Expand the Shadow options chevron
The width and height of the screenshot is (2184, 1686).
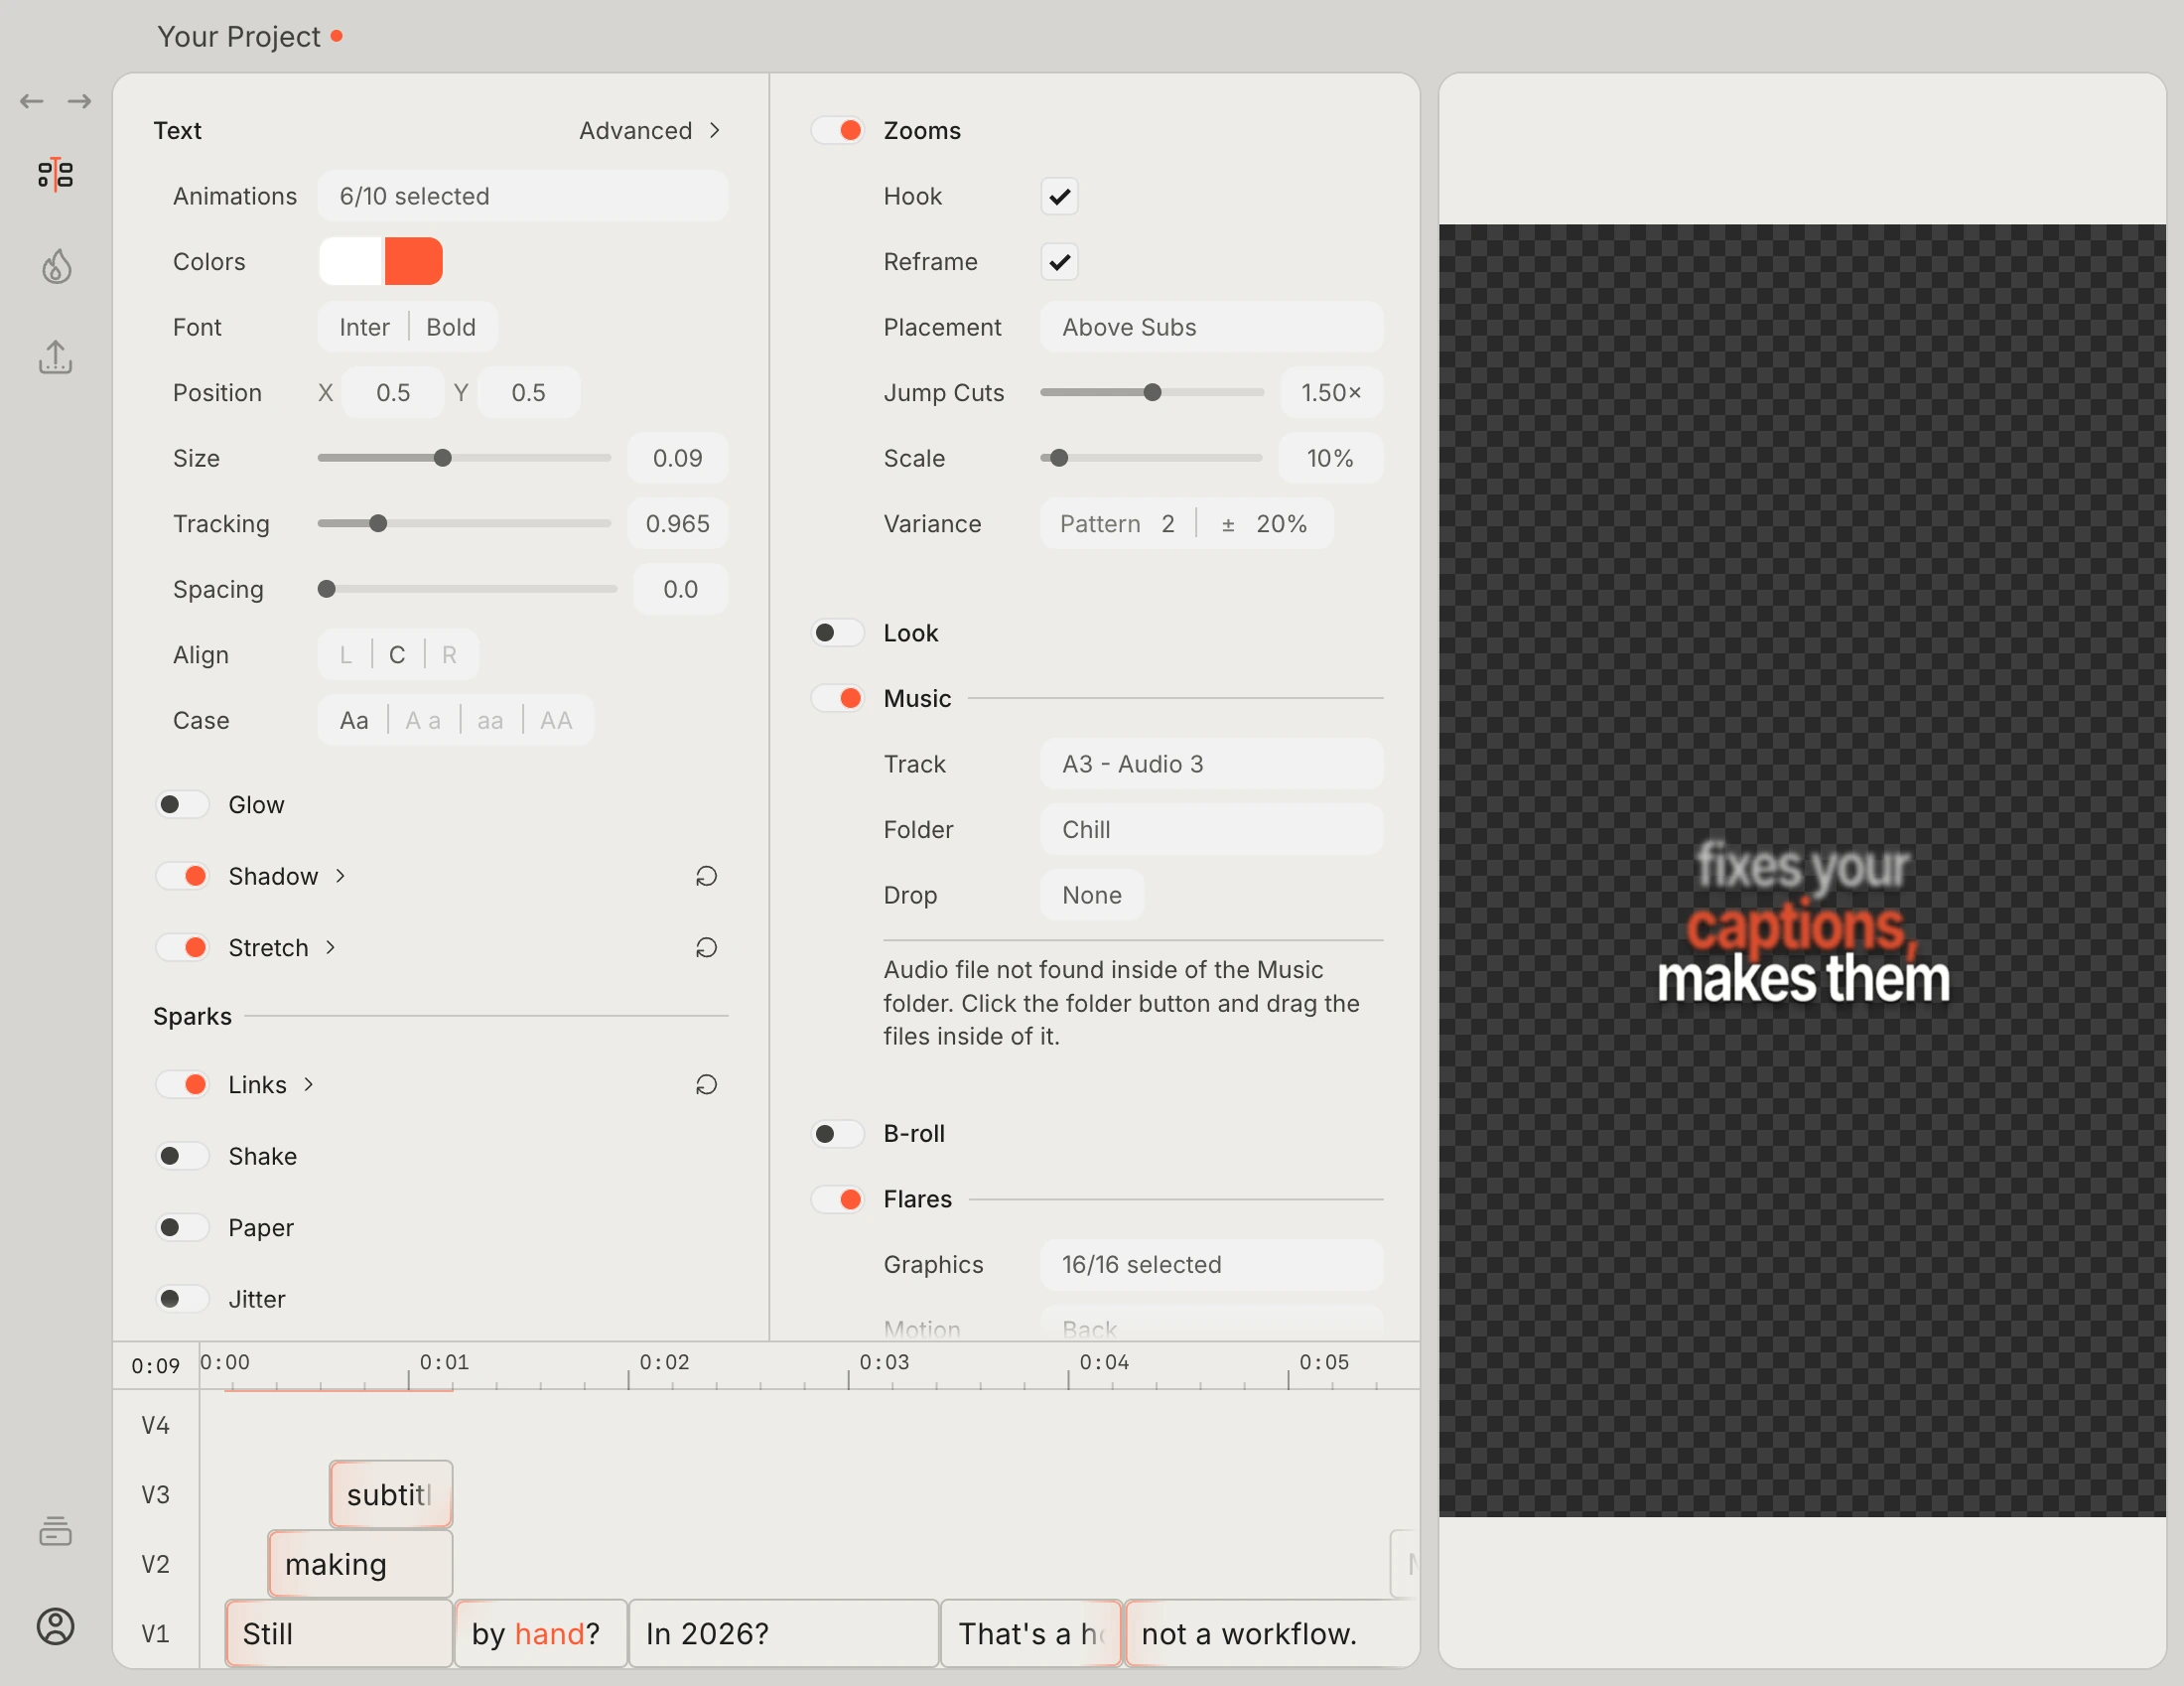341,876
